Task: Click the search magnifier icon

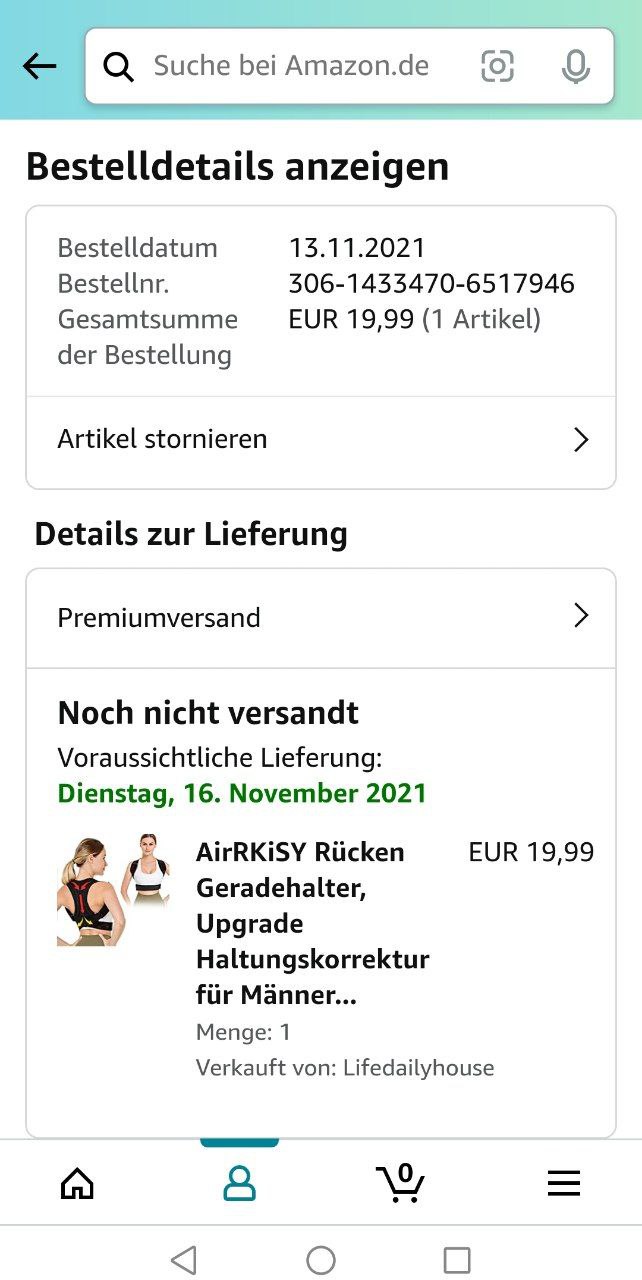Action: click(x=119, y=67)
